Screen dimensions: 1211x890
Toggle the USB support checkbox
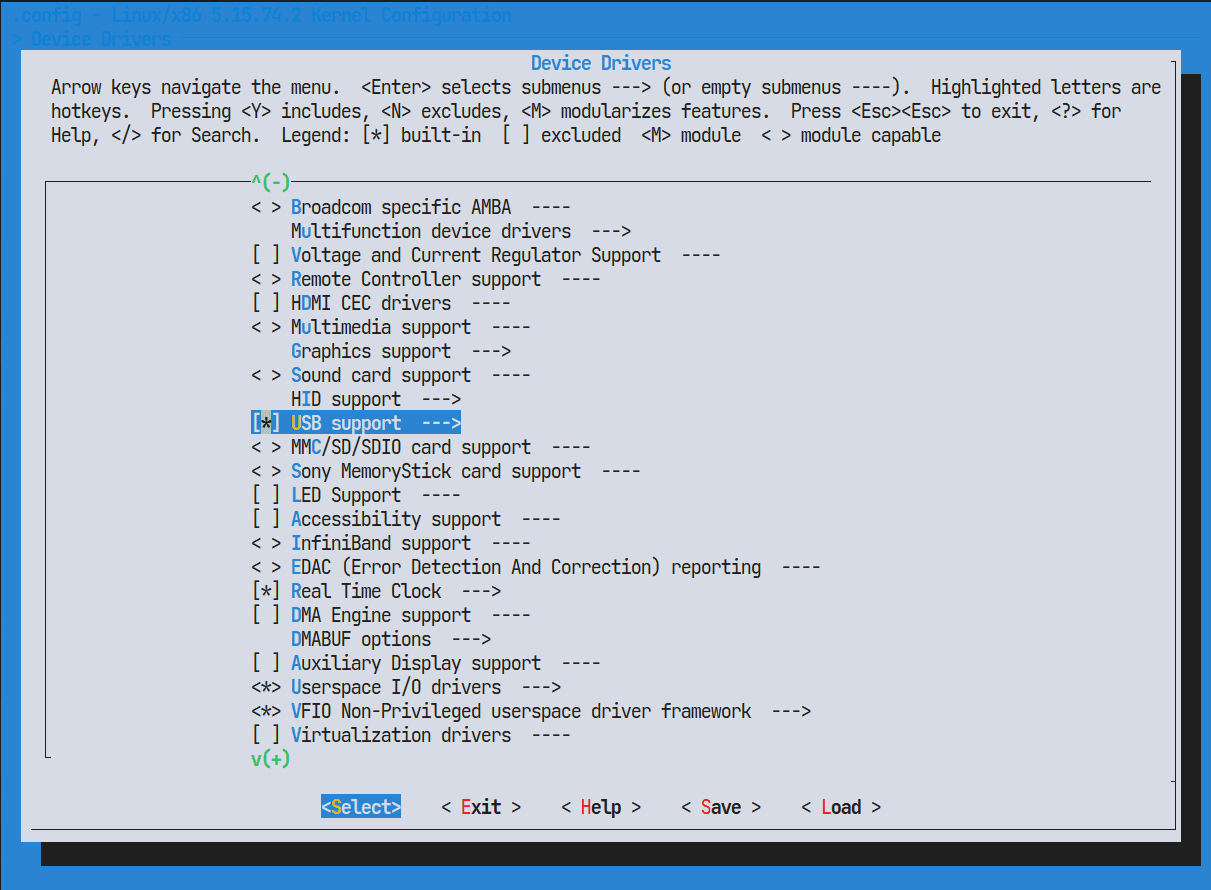point(266,423)
